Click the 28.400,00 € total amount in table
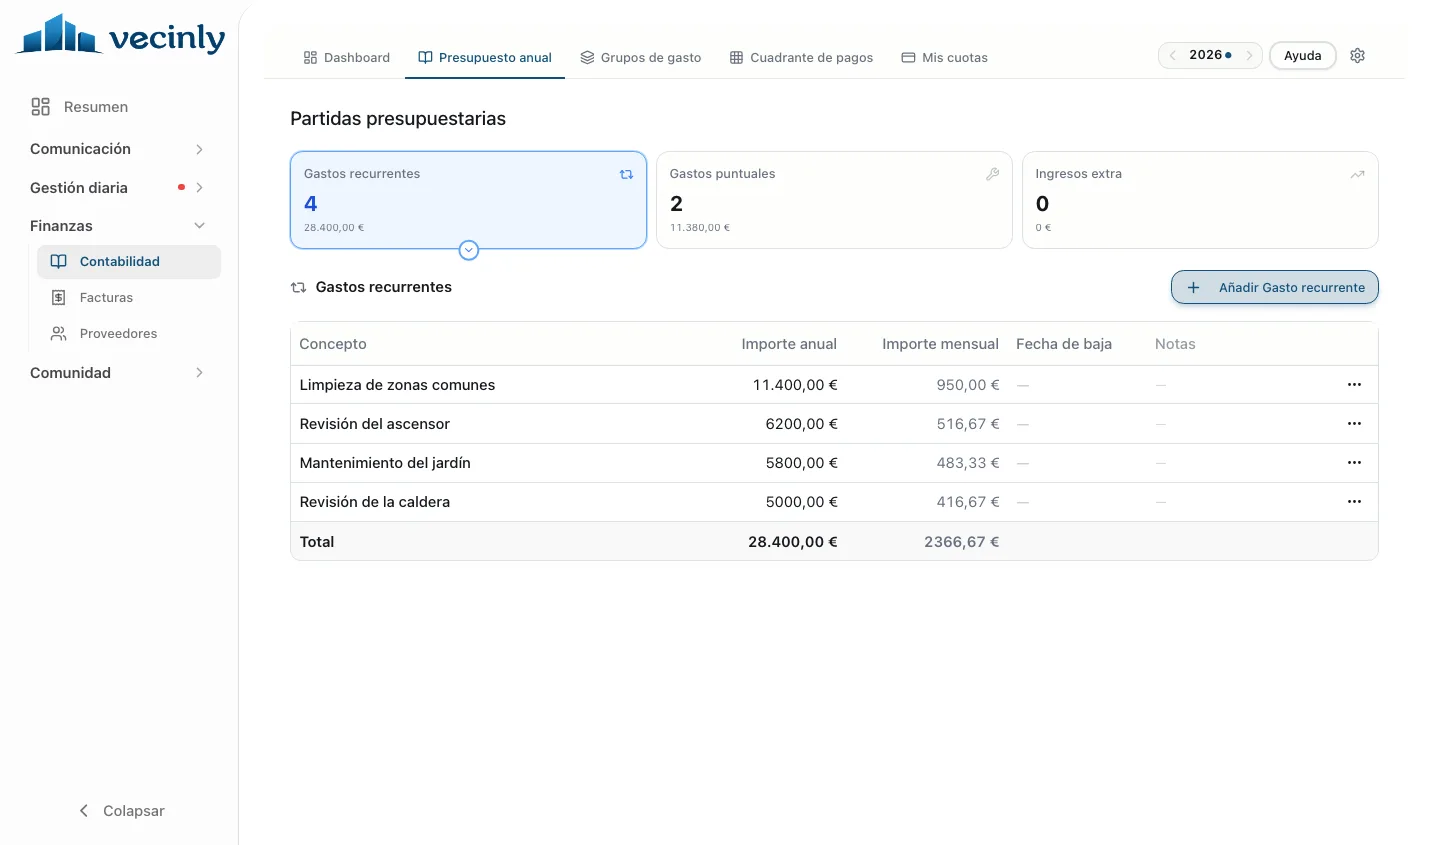The height and width of the screenshot is (845, 1440). (x=793, y=542)
